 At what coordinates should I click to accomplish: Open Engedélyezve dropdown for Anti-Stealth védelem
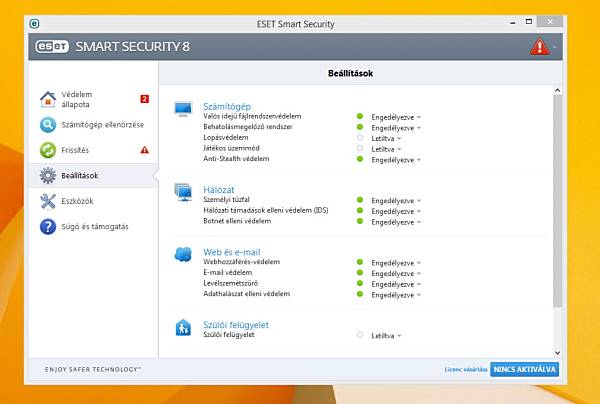[396, 160]
